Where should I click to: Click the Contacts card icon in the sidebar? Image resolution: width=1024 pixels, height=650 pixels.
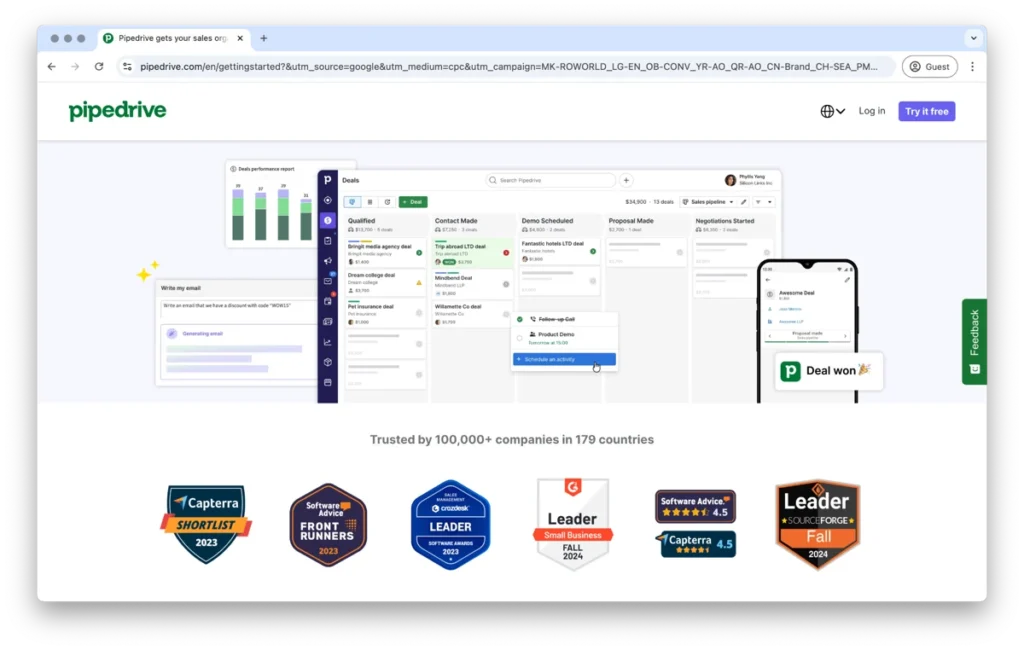click(x=328, y=321)
